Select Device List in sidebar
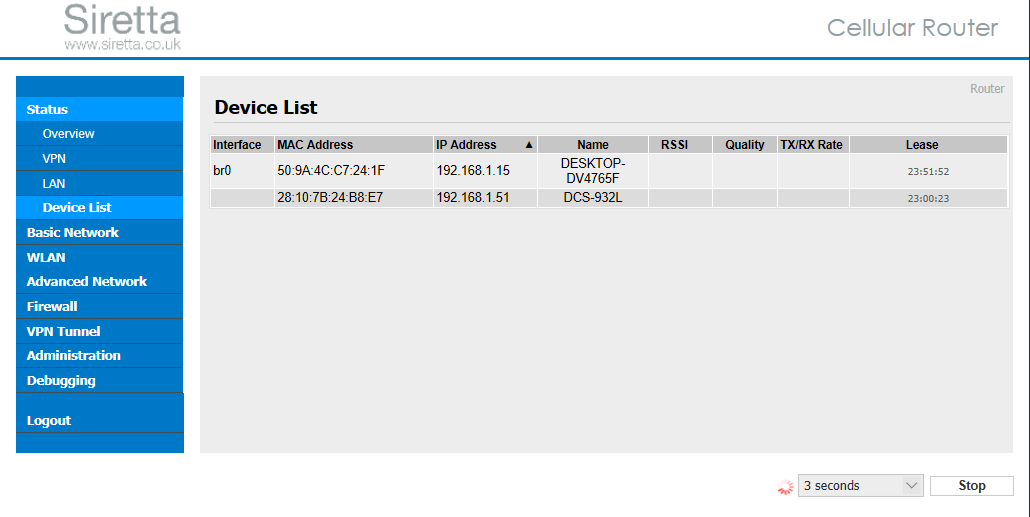Screen dimensions: 1030x517 (x=99, y=208)
